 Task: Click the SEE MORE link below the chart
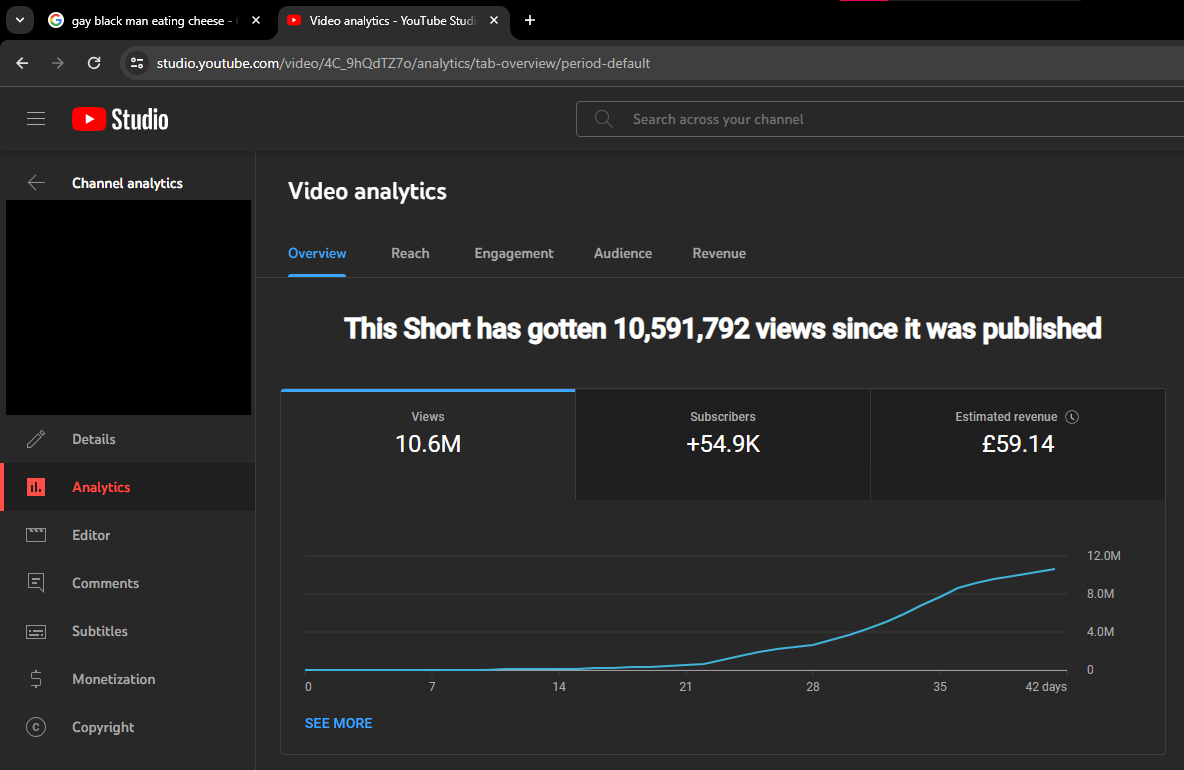coord(338,722)
